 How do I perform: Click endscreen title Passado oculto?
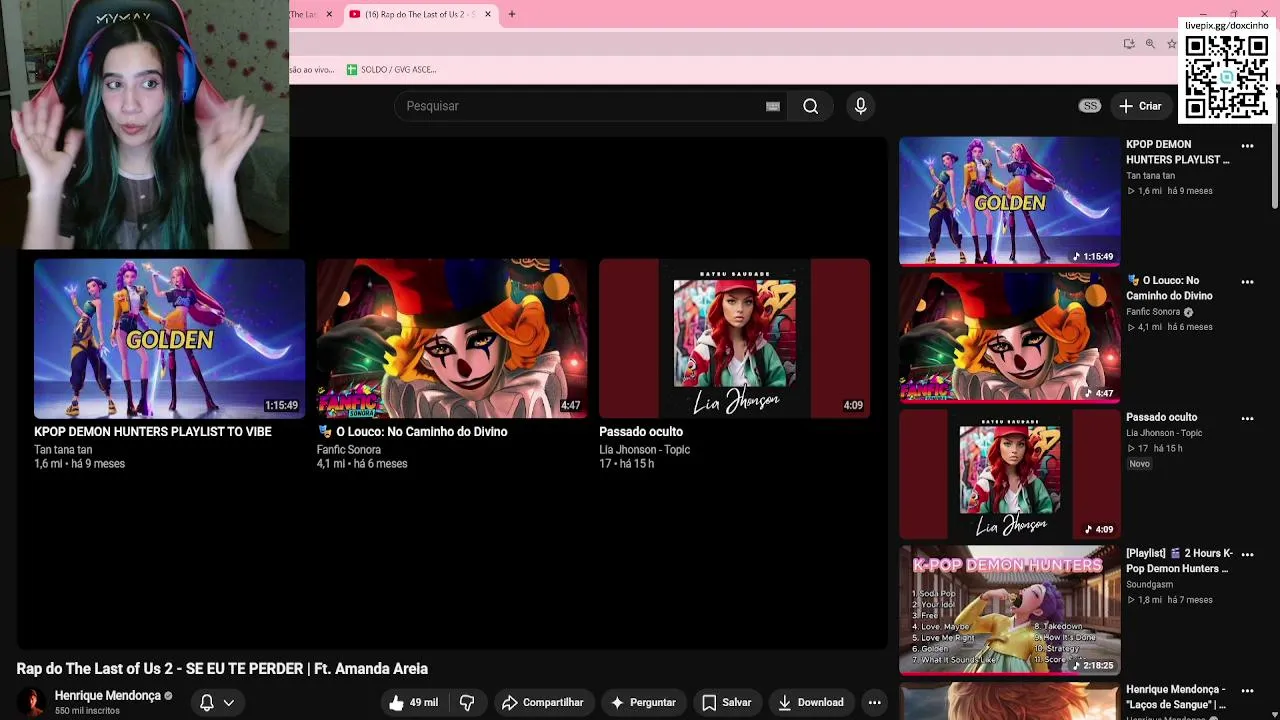[x=641, y=432]
